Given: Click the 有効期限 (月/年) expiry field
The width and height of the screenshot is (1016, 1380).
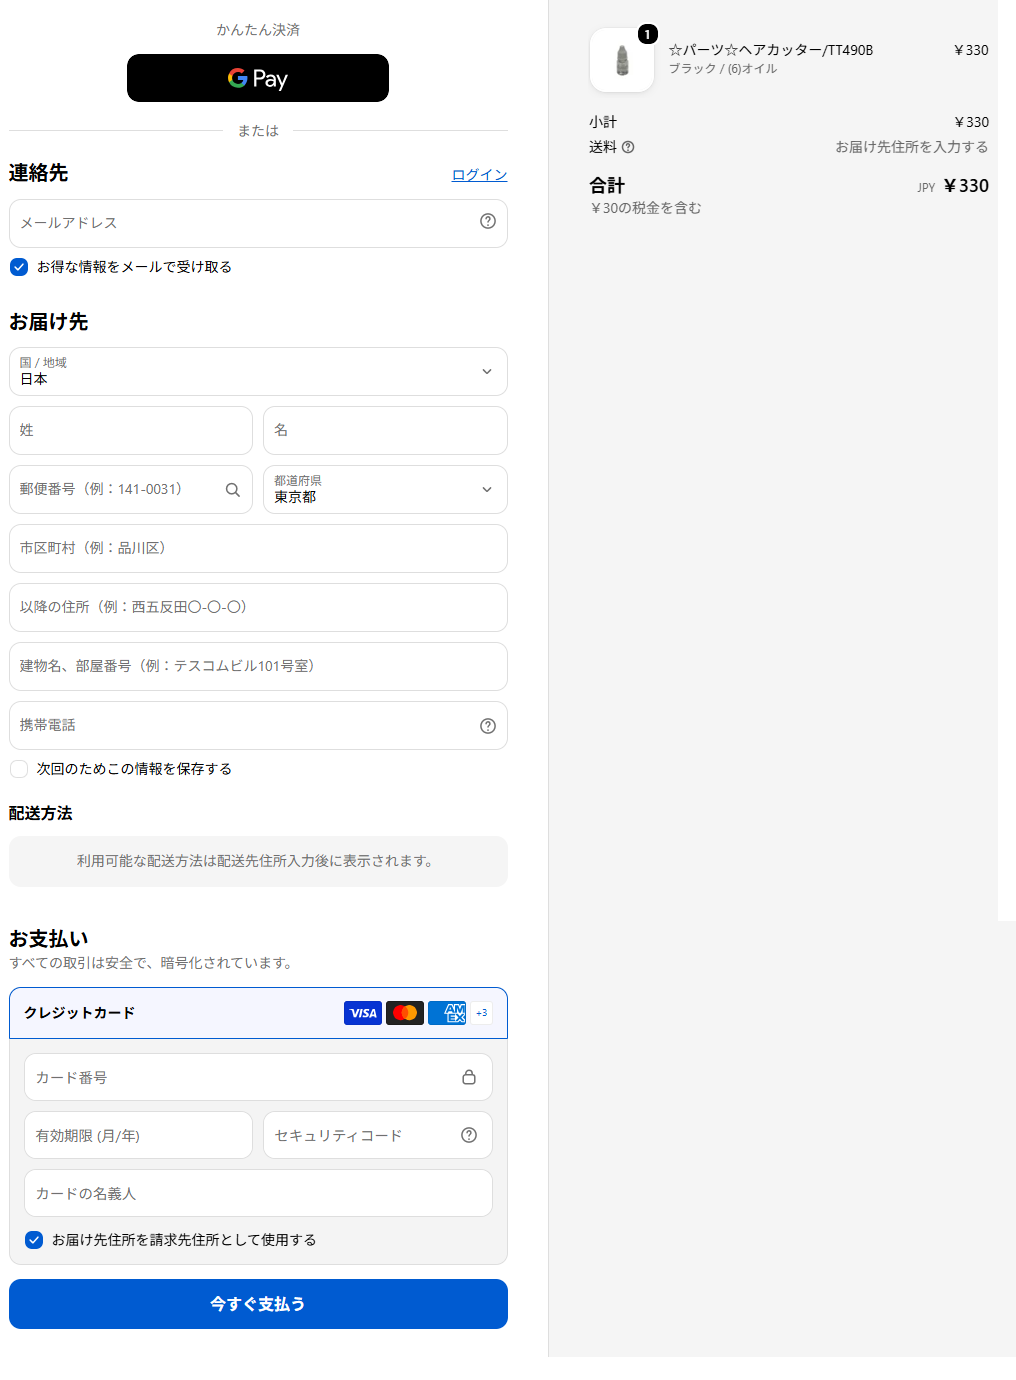Looking at the screenshot, I should [138, 1136].
